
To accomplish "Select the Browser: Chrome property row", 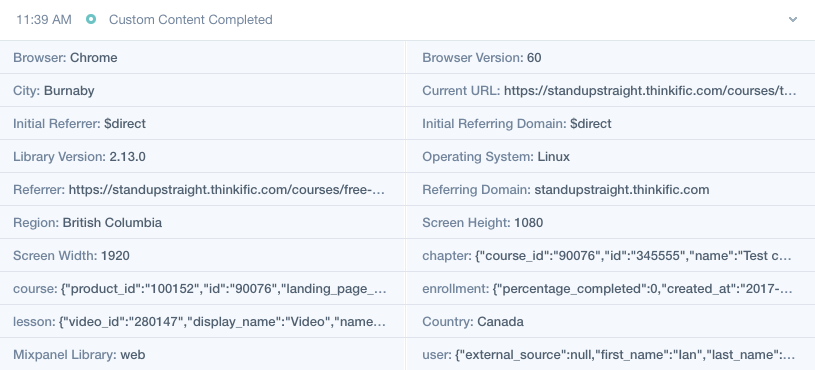I will (x=203, y=57).
